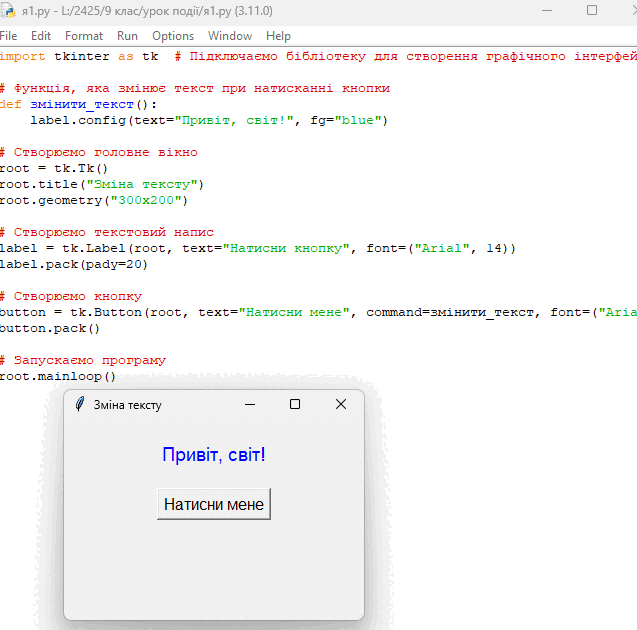The image size is (637, 630).
Task: Click the comment '# Створюємо текстовий напис'
Action: [107, 232]
